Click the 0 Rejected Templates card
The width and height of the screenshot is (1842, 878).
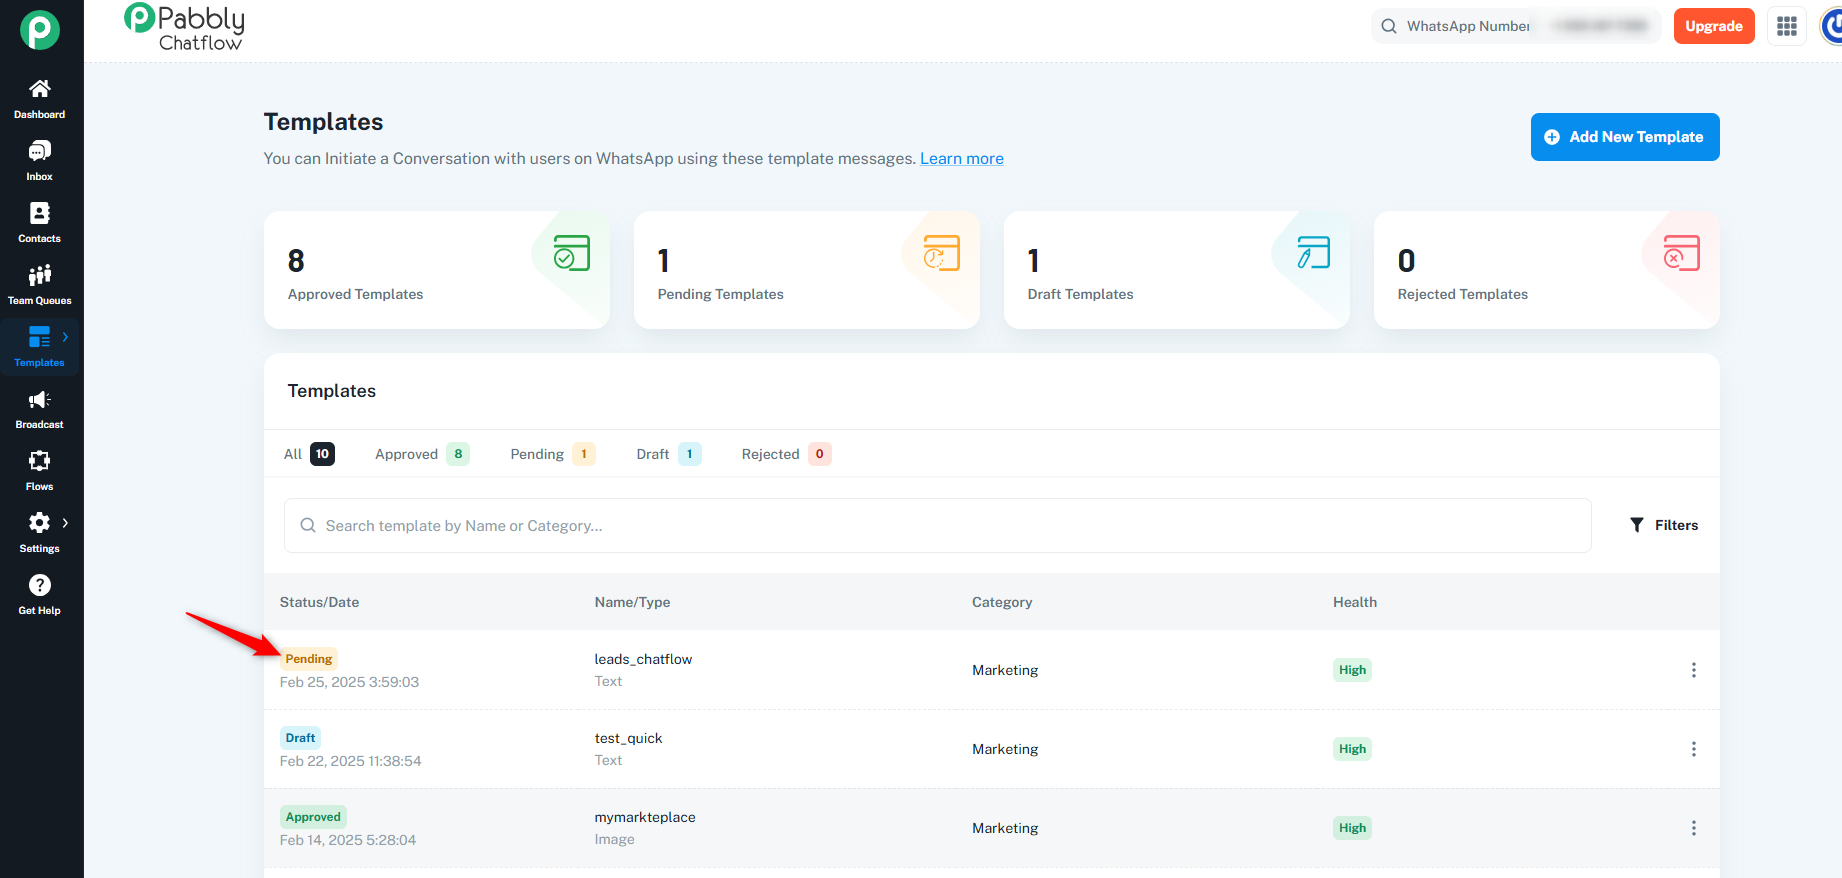(1547, 270)
